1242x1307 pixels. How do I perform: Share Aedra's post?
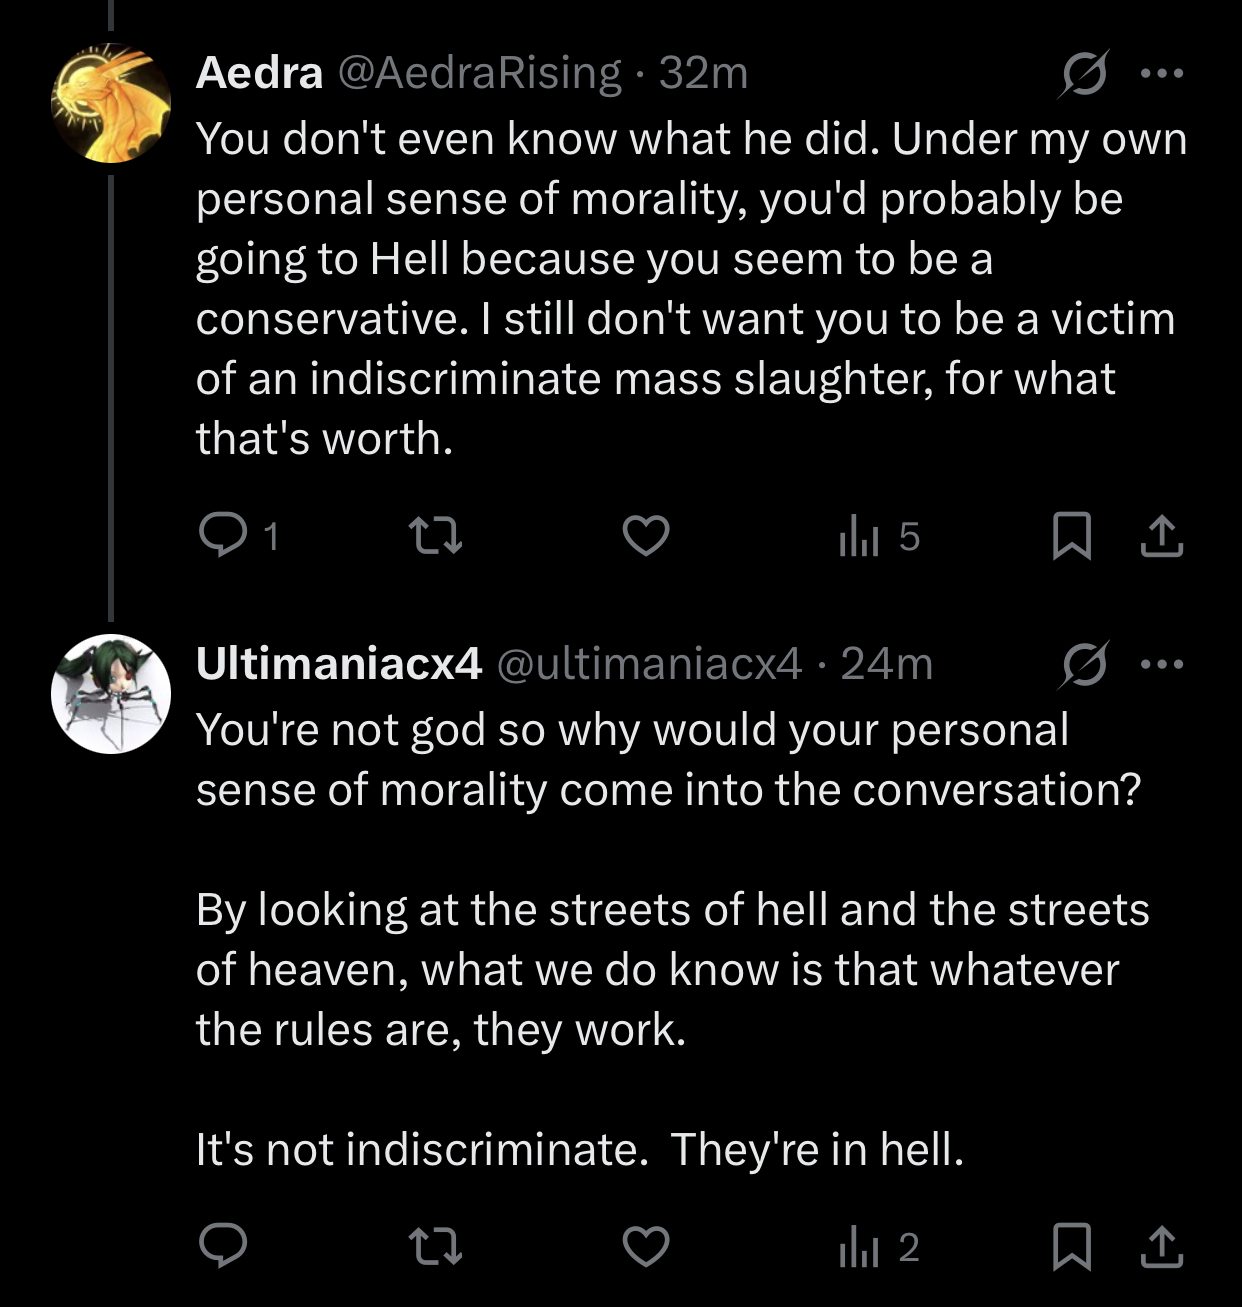pyautogui.click(x=1162, y=535)
